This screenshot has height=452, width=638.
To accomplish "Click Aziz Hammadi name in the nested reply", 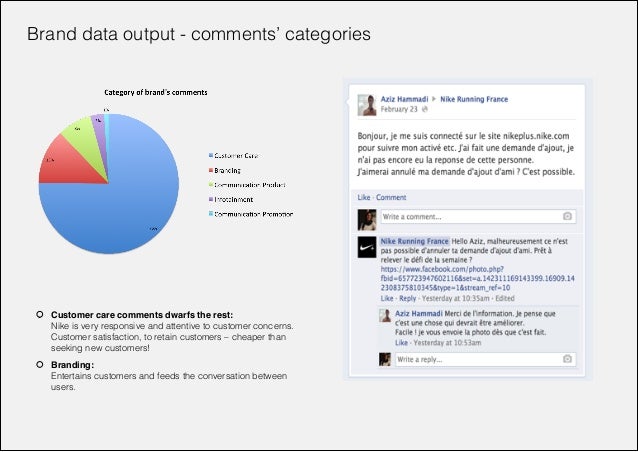I will tap(419, 313).
